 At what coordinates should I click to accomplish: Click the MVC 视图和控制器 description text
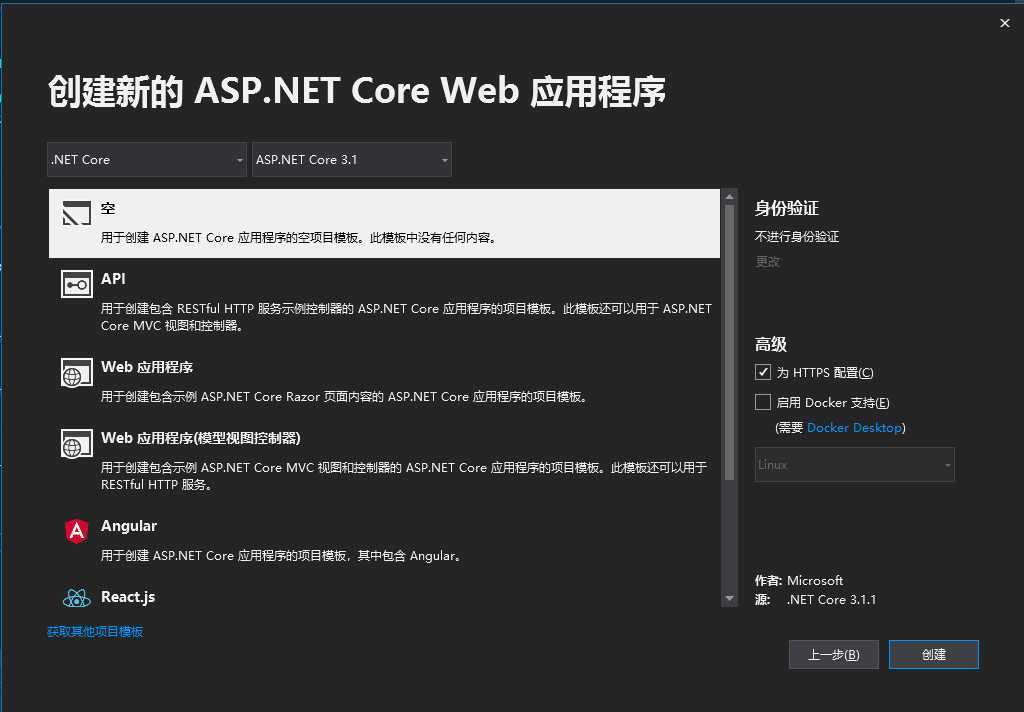point(404,476)
